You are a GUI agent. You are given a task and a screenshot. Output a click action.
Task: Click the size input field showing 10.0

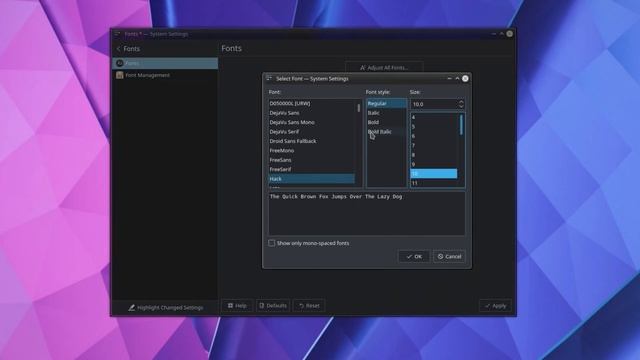pos(433,104)
